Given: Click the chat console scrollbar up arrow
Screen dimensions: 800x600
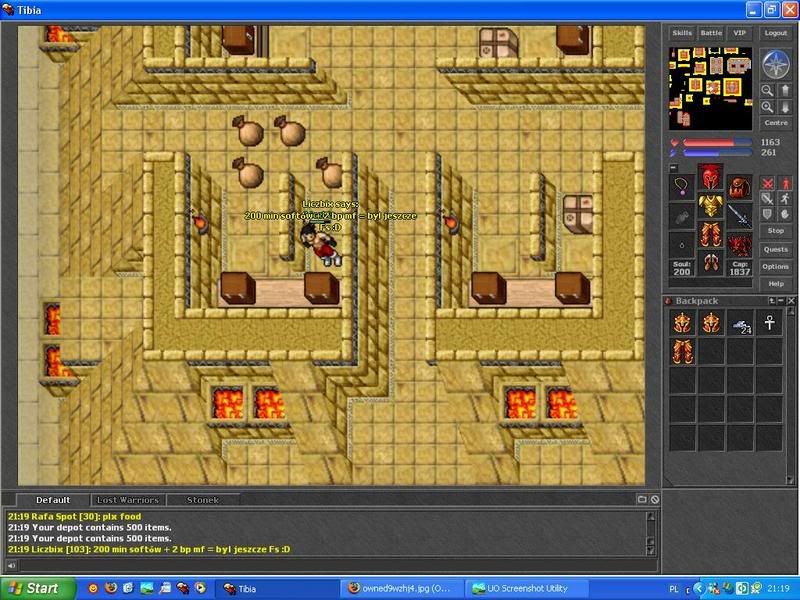Looking at the screenshot, I should (651, 516).
